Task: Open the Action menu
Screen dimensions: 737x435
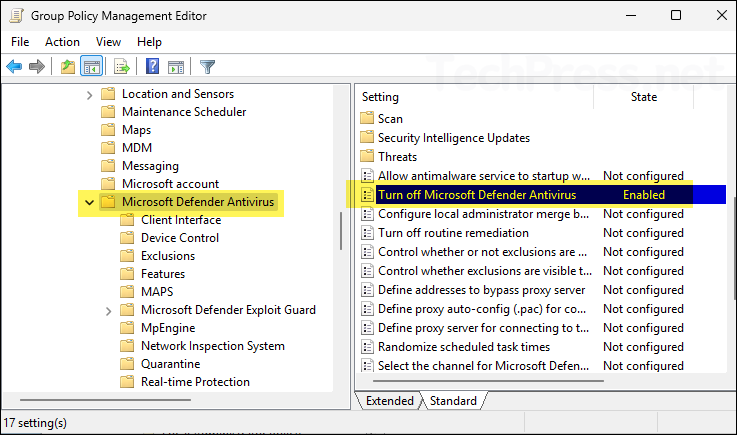Action: point(62,42)
